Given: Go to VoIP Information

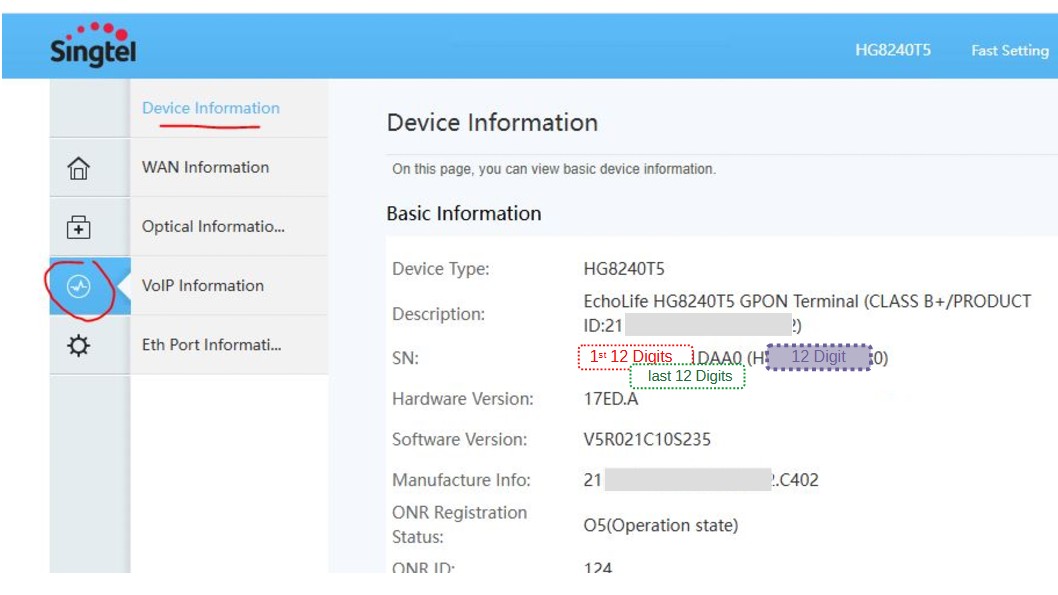Looking at the screenshot, I should pos(202,285).
